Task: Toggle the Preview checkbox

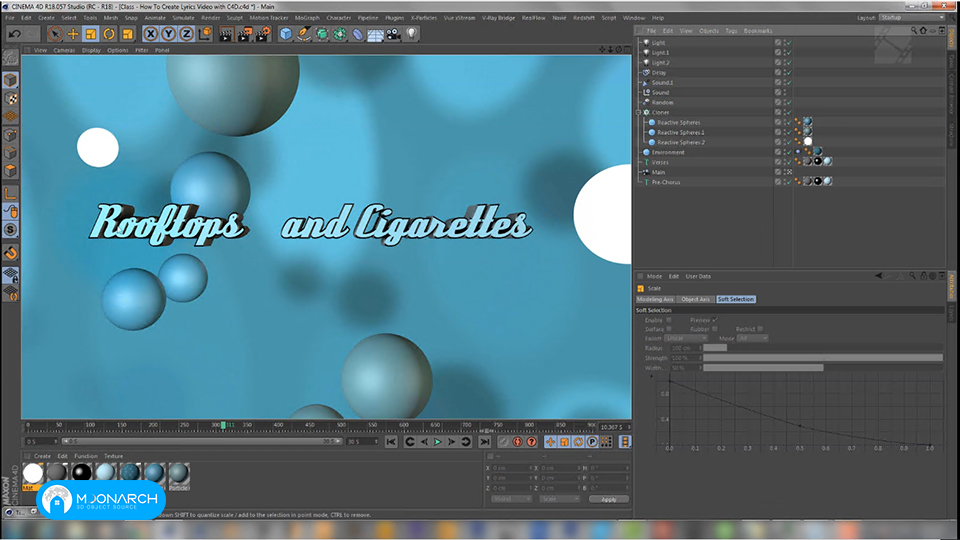Action: tap(714, 320)
